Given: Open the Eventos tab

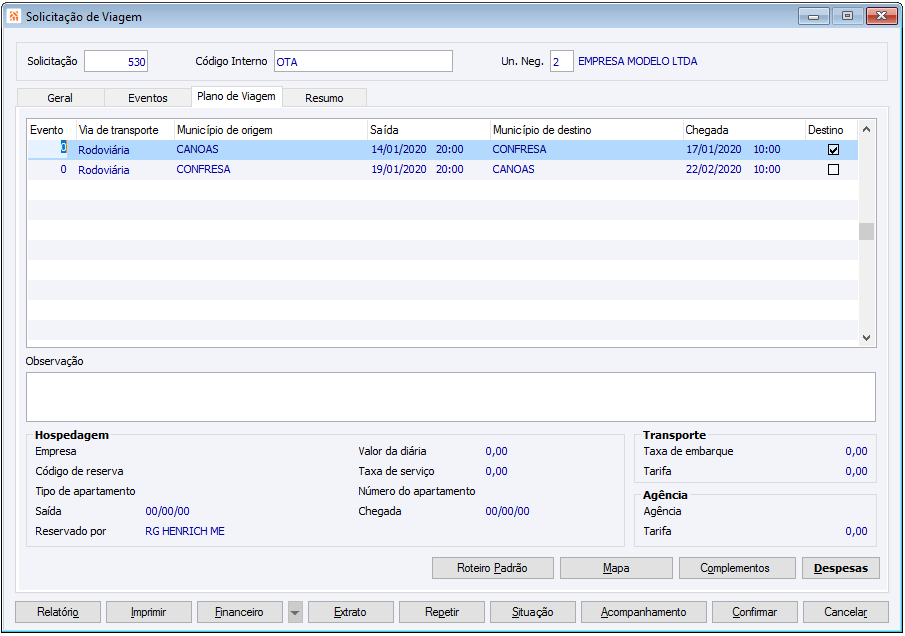Looking at the screenshot, I should [x=148, y=98].
